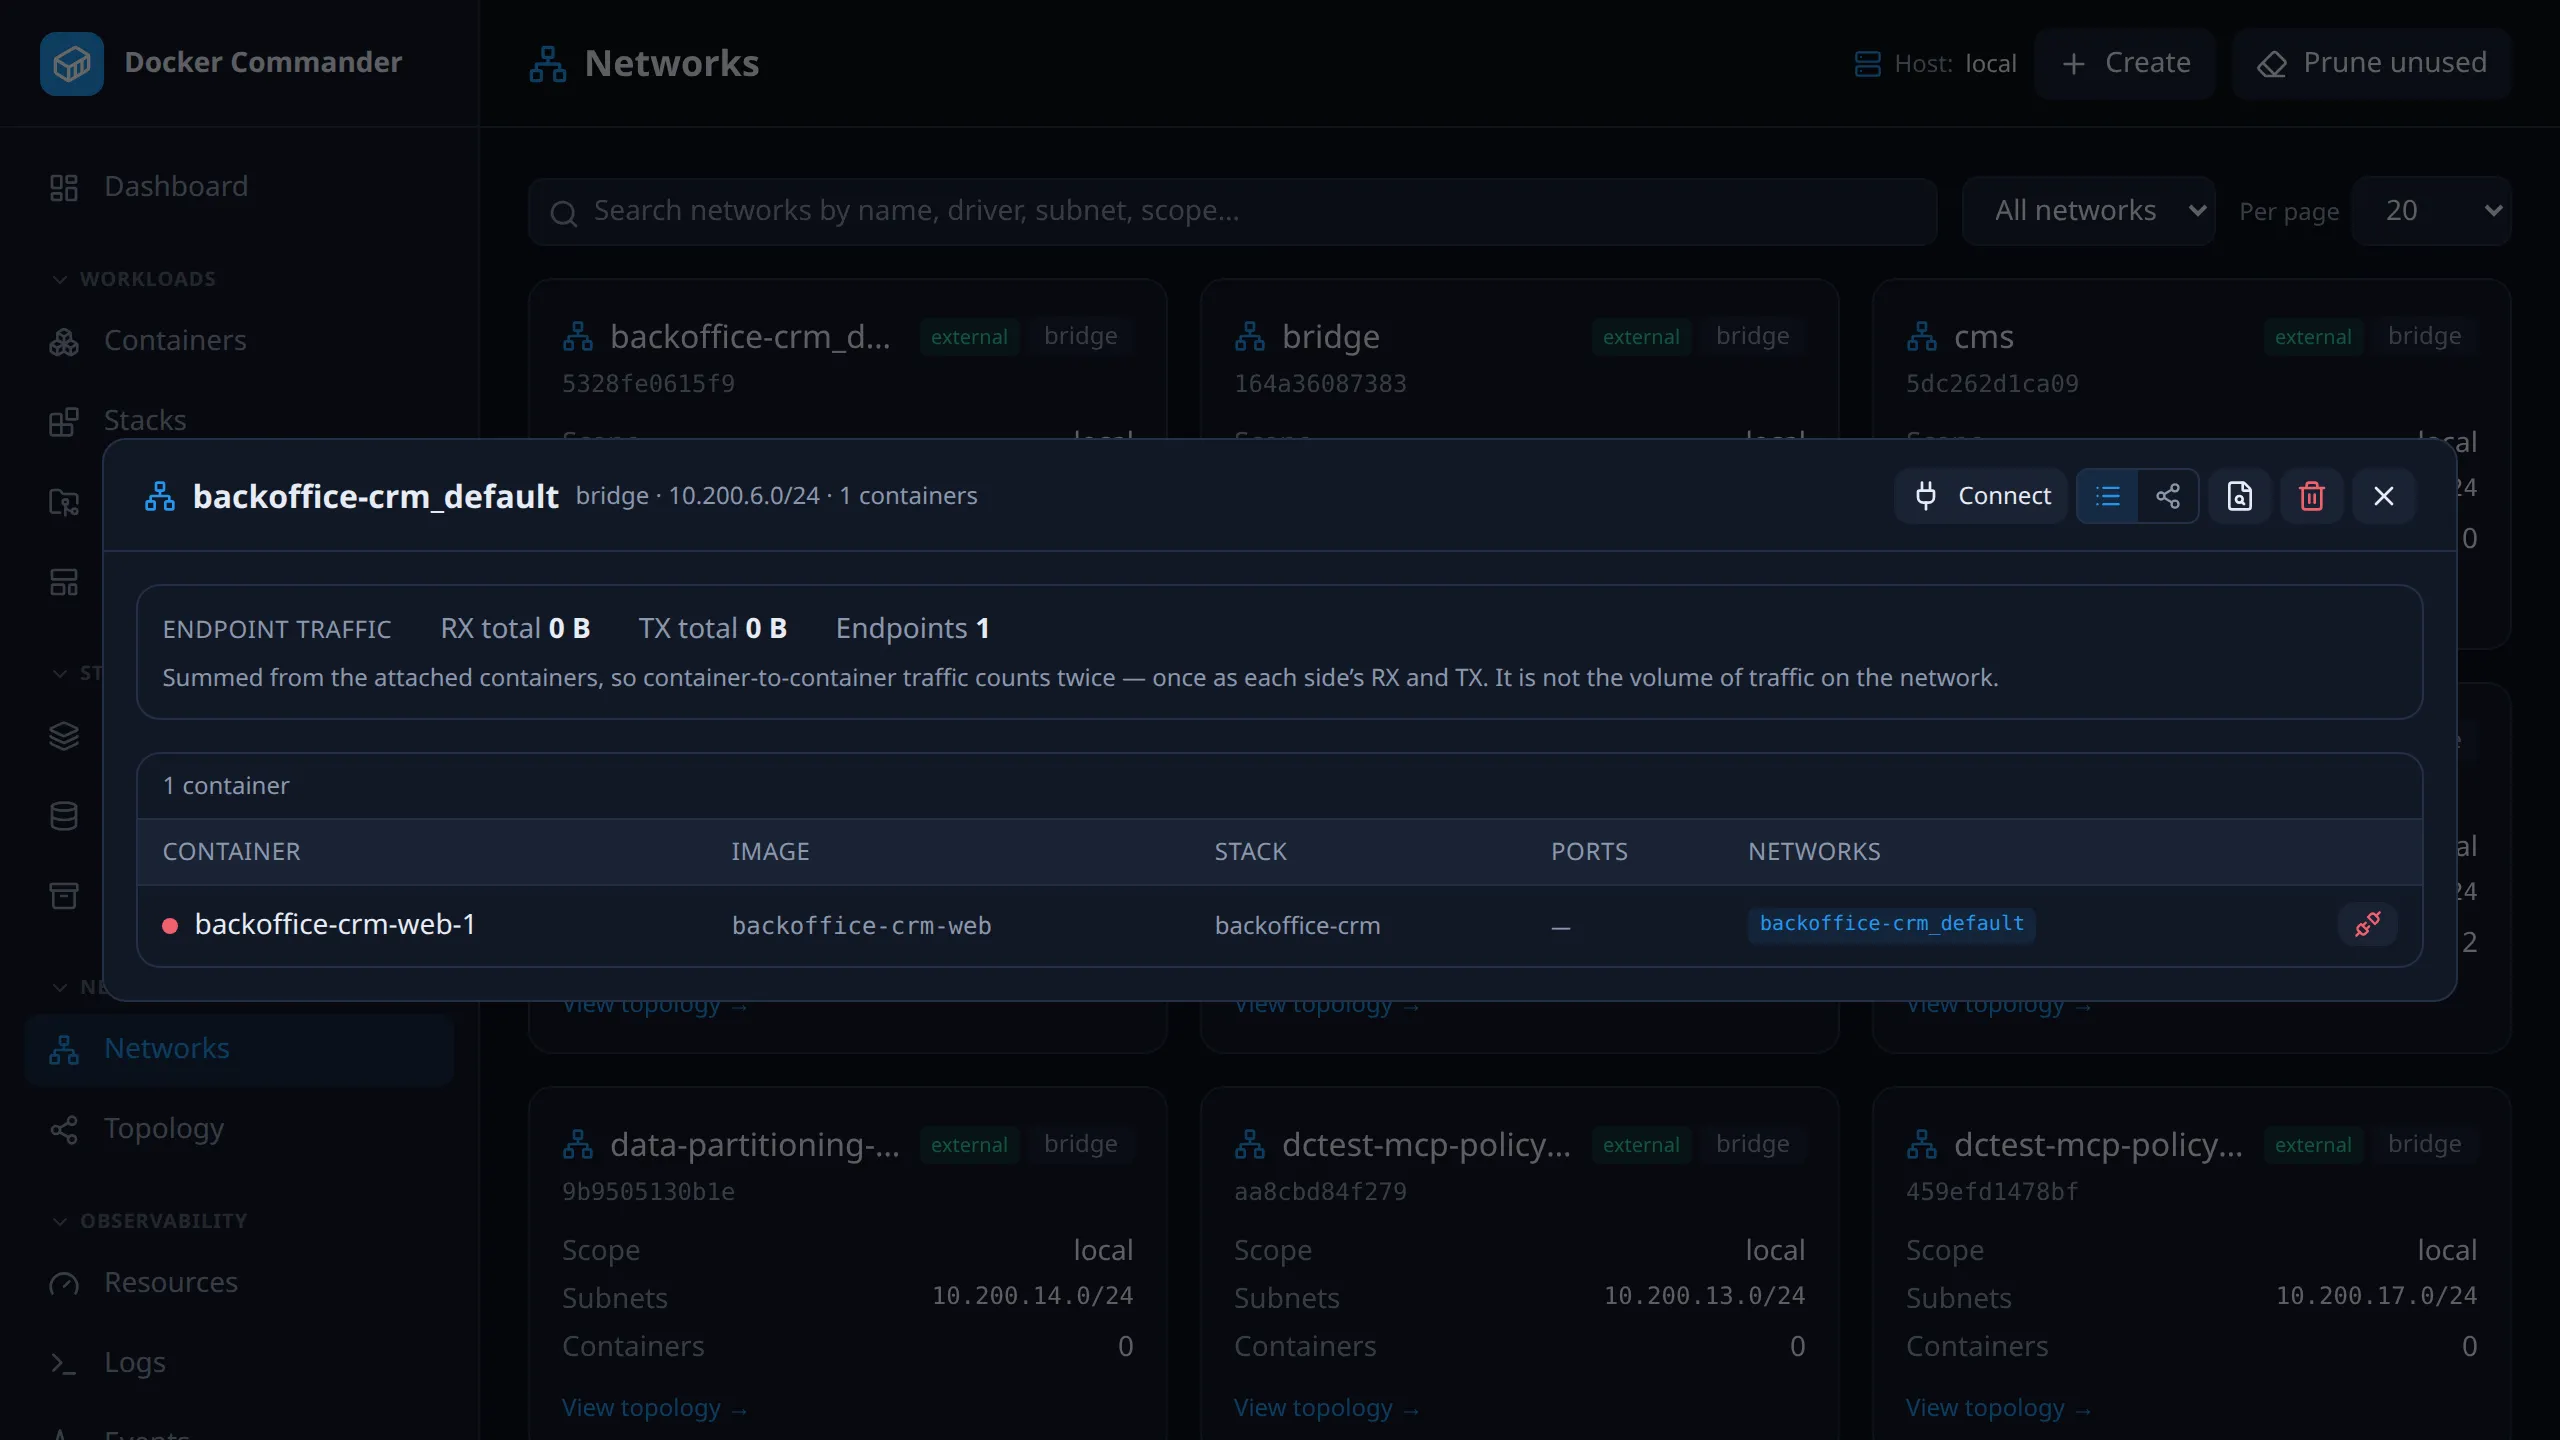Click the Endpoints 1 count
The image size is (2560, 1440).
click(912, 629)
